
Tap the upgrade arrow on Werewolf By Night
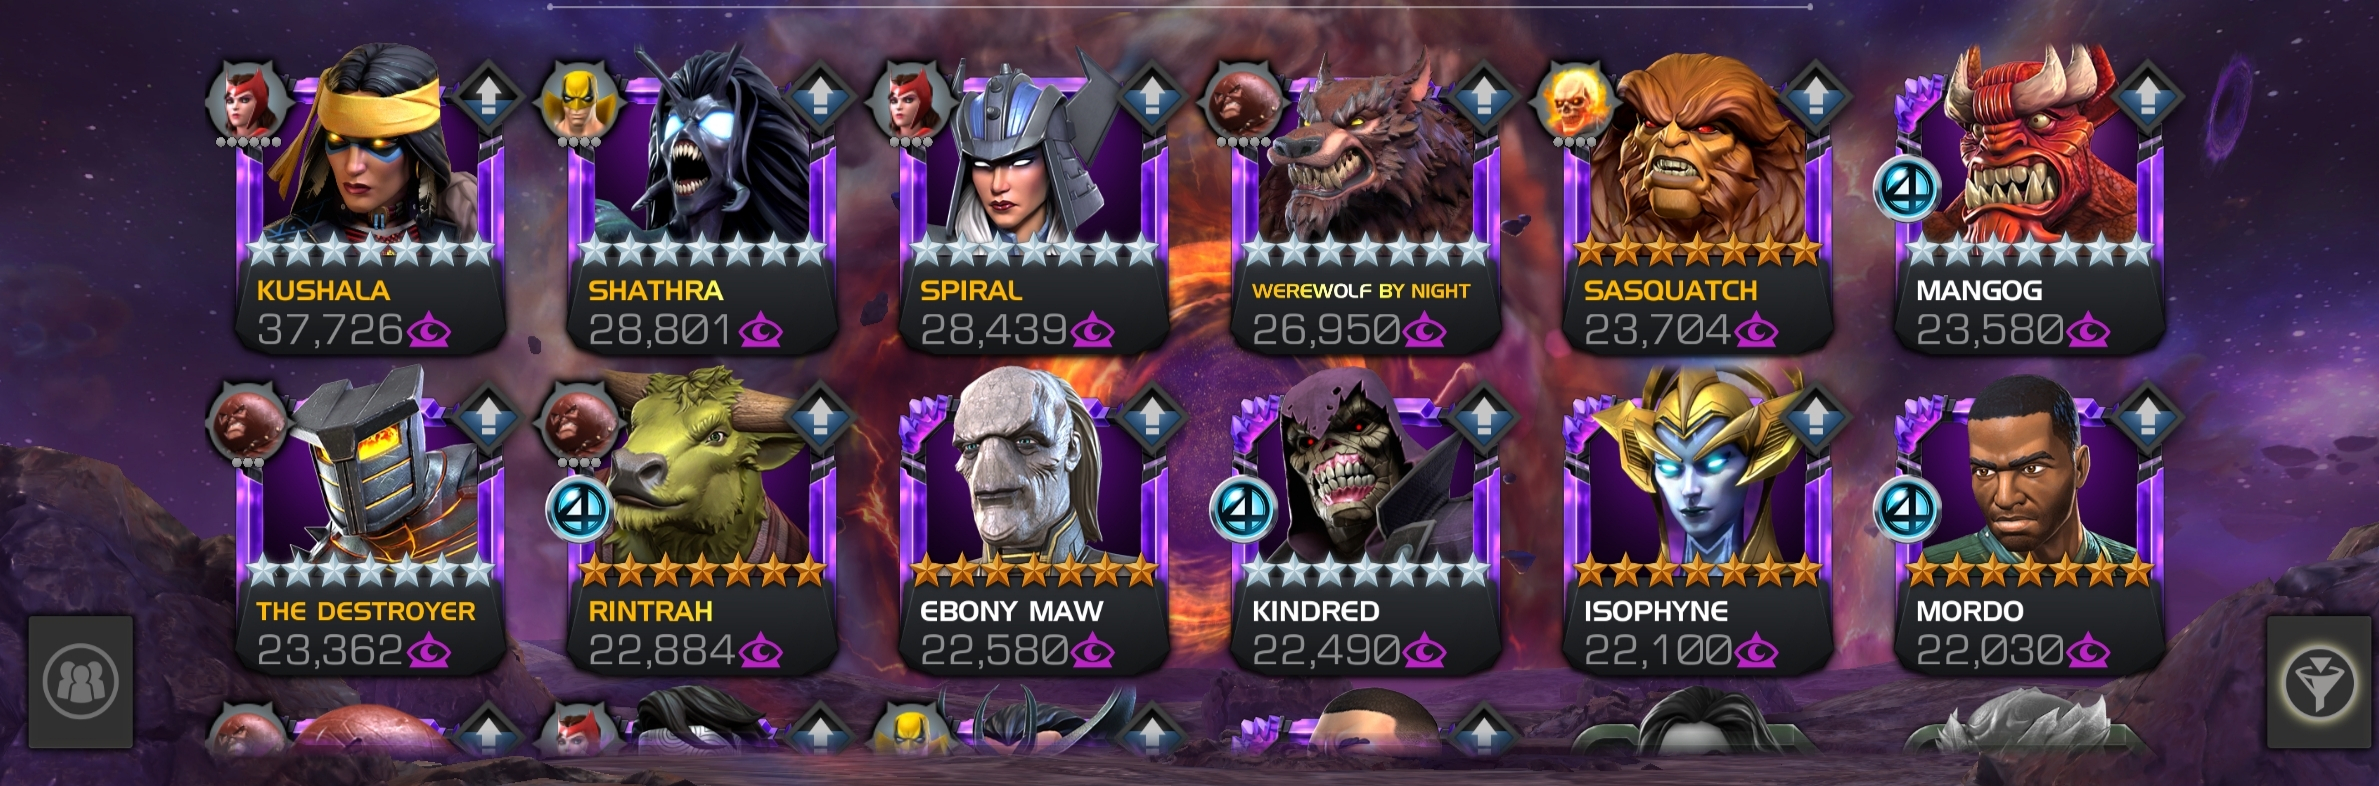1483,97
